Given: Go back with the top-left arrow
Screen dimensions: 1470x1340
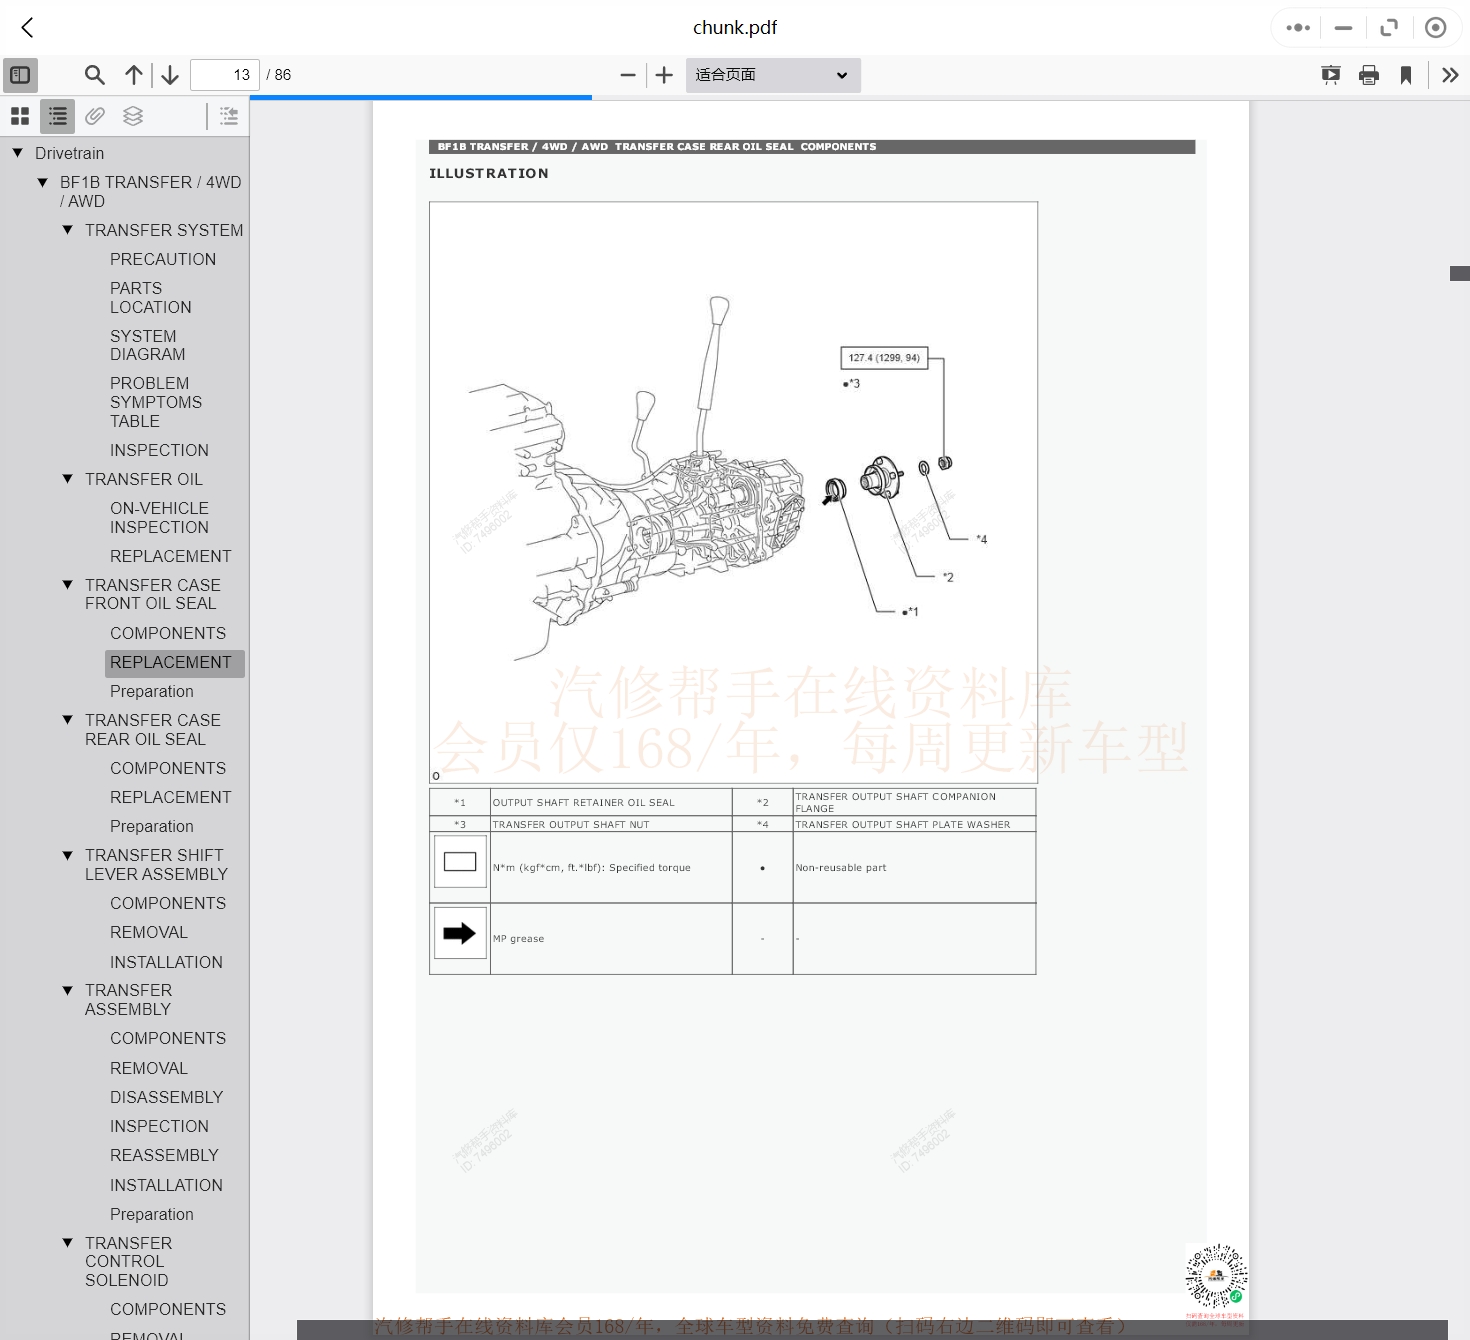Looking at the screenshot, I should click(x=28, y=28).
